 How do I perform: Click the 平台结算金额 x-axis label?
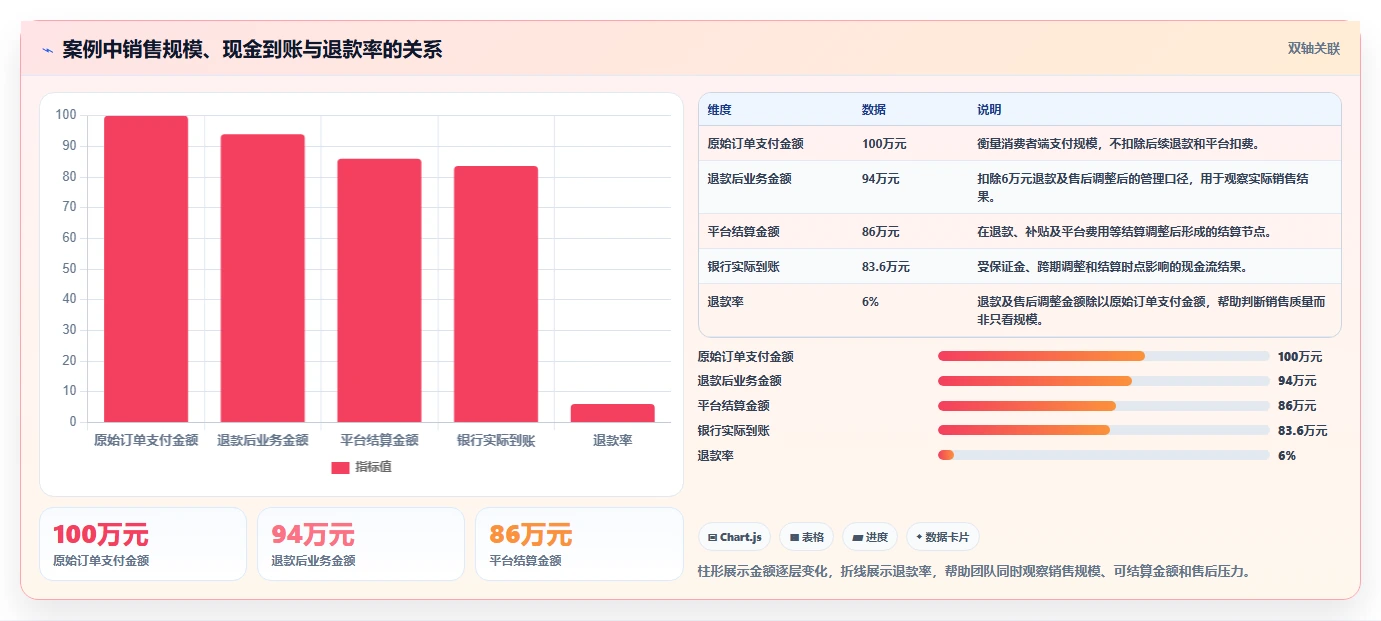[x=379, y=440]
